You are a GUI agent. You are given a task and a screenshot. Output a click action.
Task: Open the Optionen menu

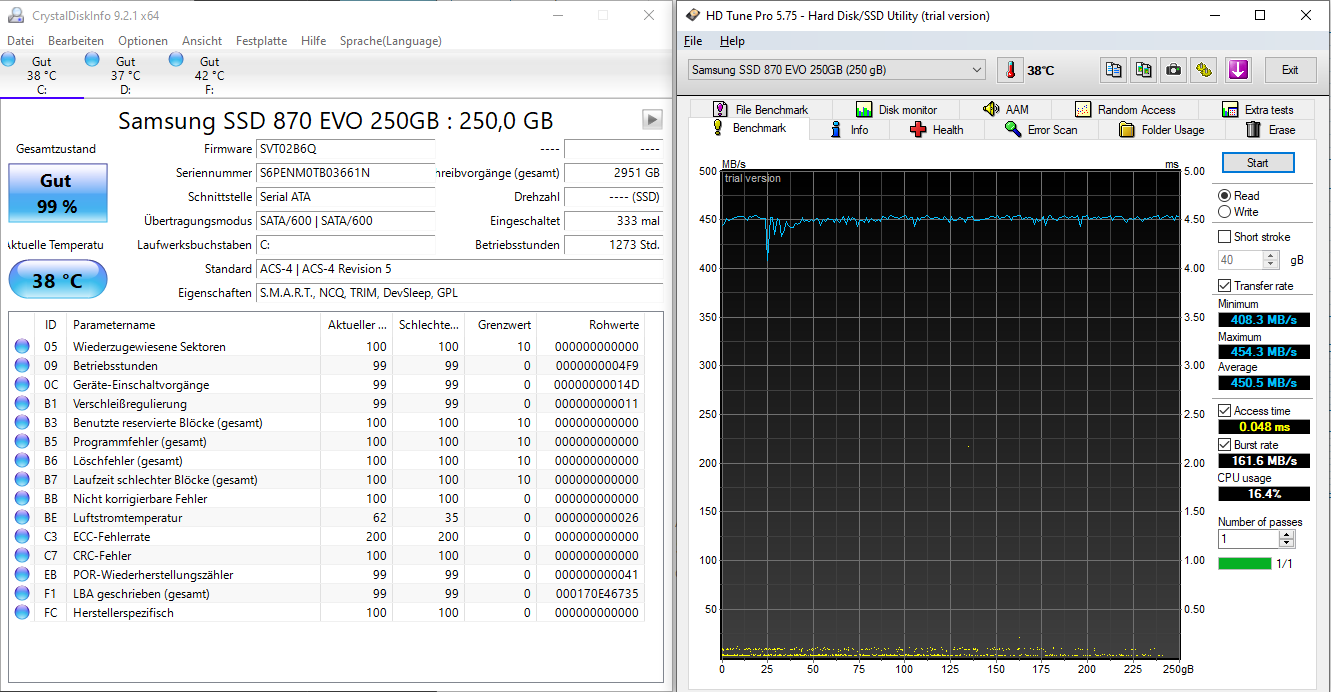pos(143,41)
